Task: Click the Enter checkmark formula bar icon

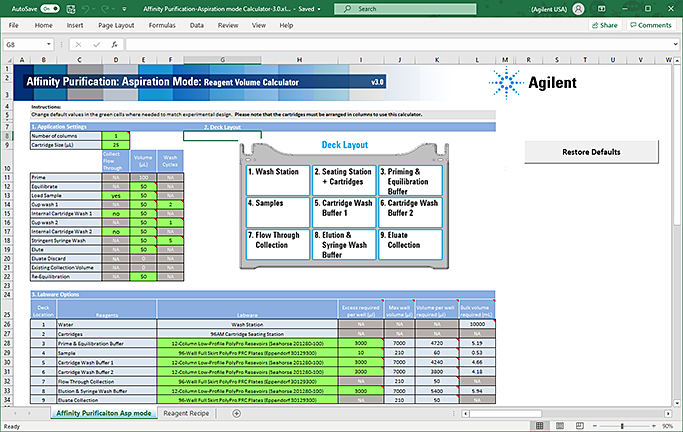Action: 96,44
